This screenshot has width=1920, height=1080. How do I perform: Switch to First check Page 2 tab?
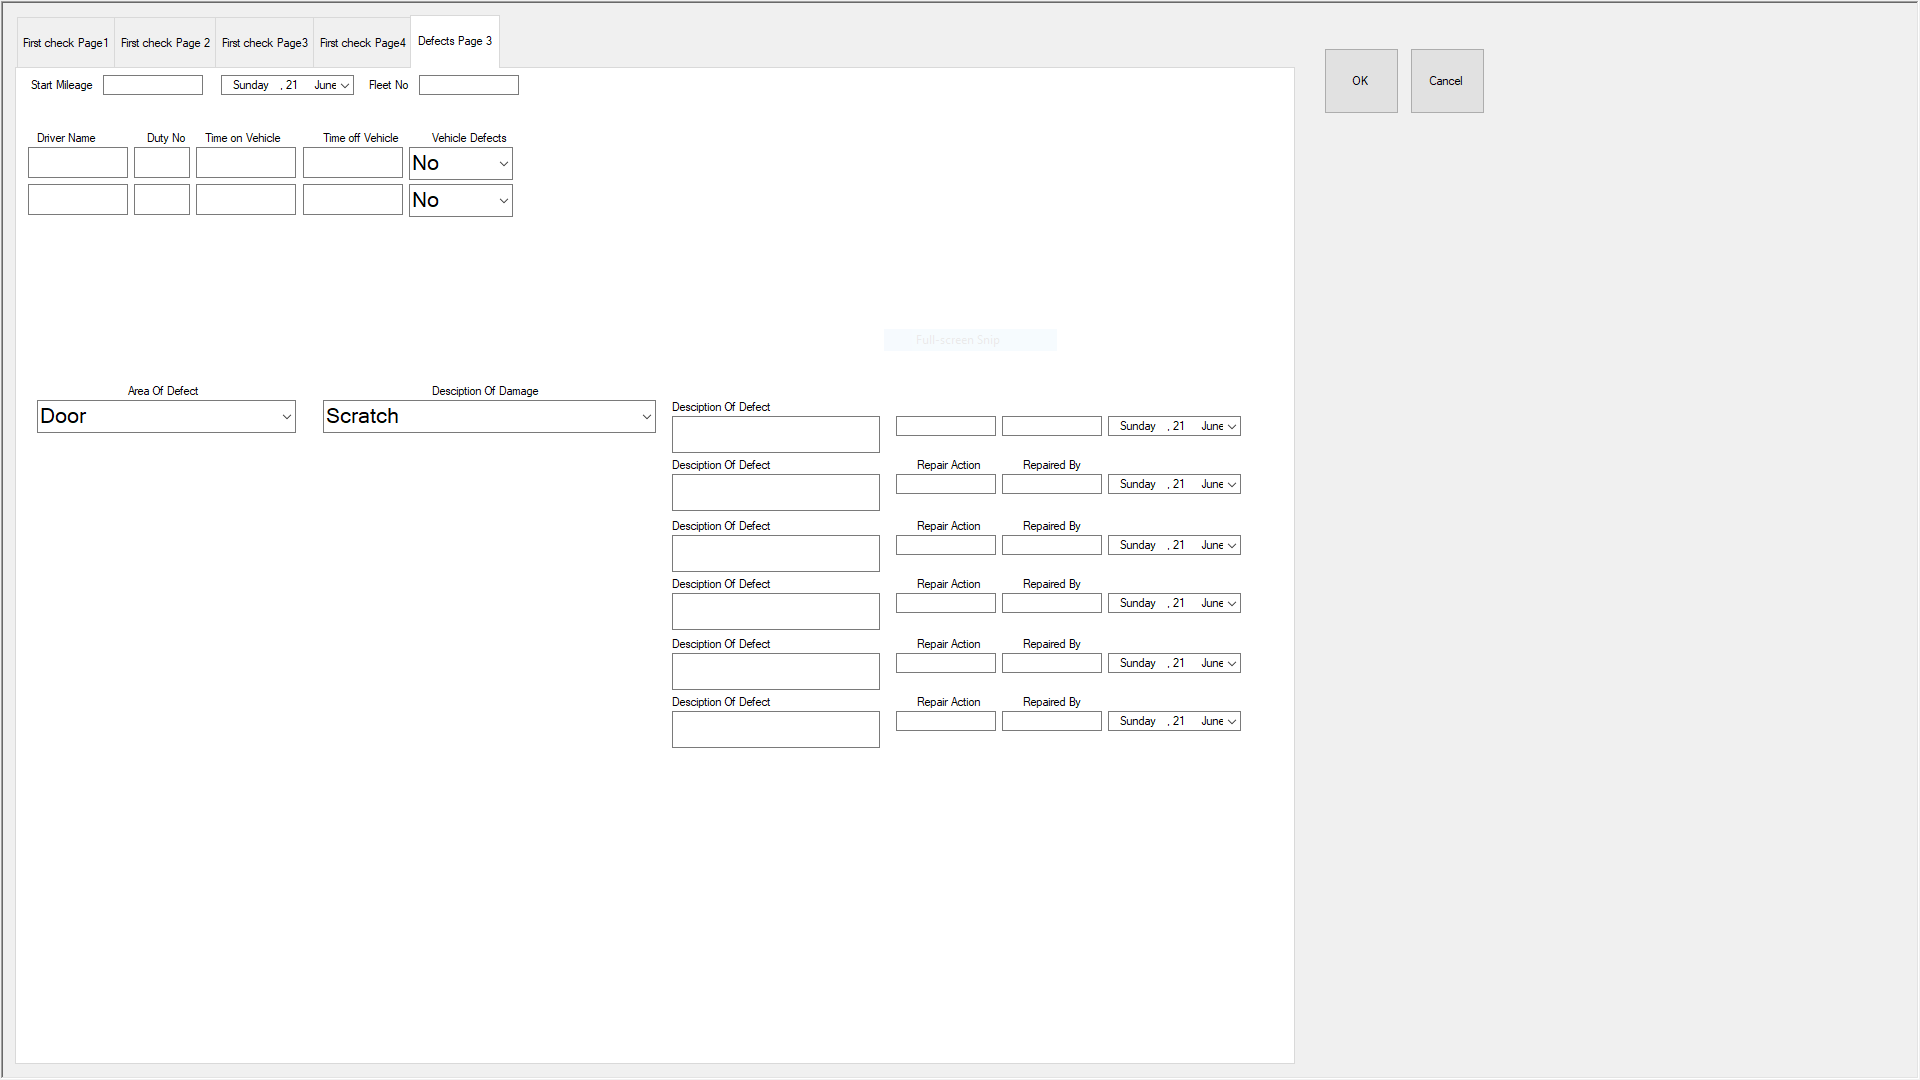pos(165,43)
